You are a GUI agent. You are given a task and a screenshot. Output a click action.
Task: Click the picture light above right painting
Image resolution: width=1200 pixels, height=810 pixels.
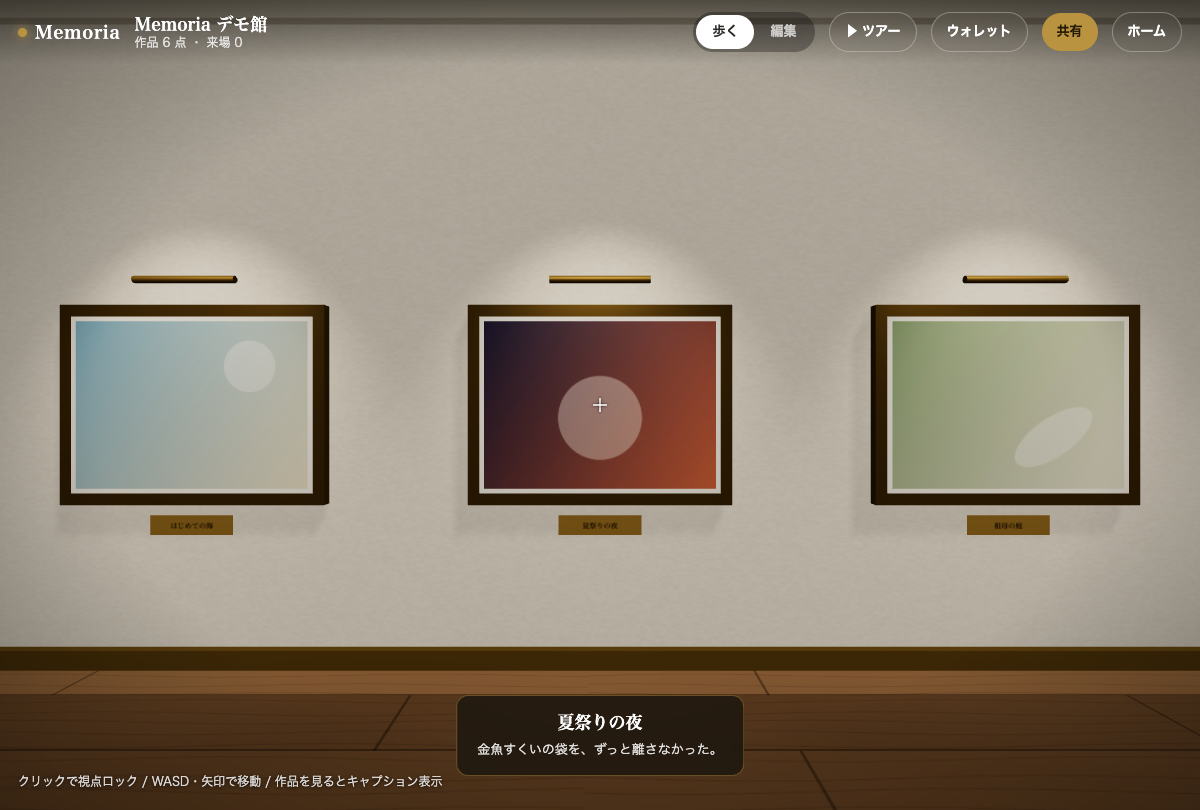1016,279
